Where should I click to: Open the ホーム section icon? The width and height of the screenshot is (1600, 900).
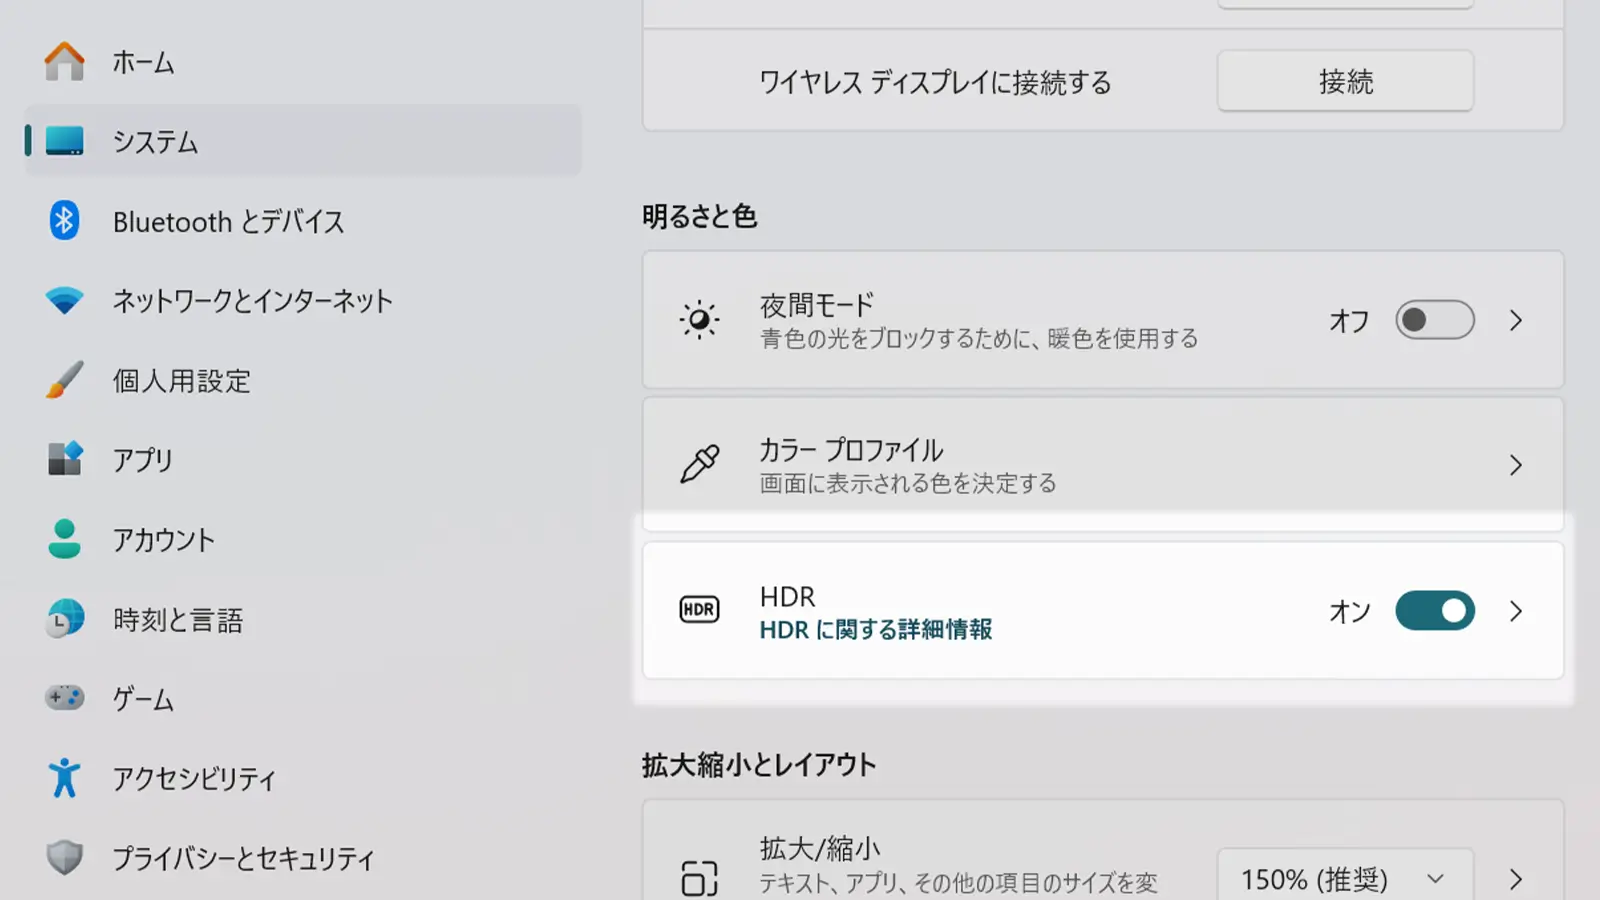click(63, 61)
